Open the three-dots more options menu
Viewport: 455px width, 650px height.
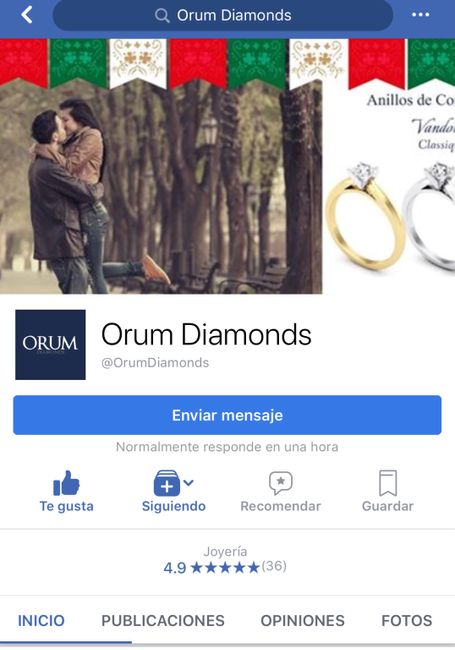[x=420, y=15]
